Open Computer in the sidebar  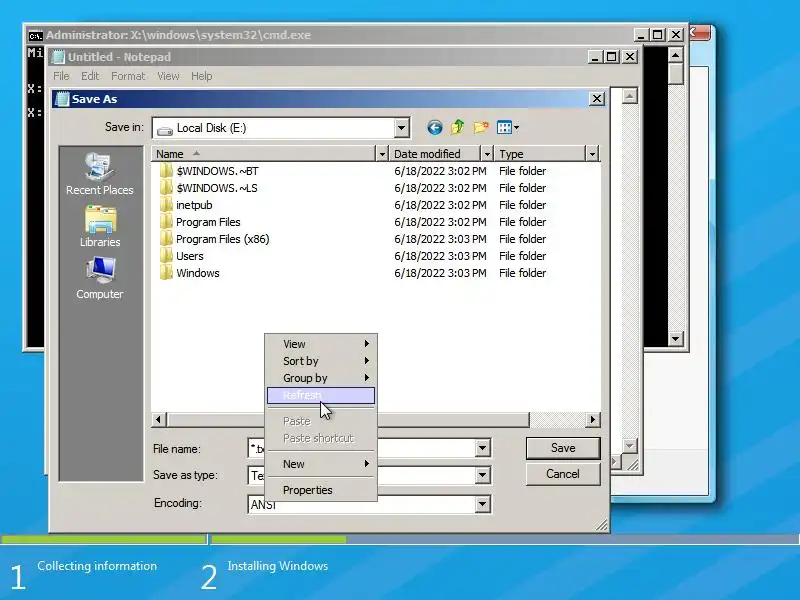click(99, 278)
